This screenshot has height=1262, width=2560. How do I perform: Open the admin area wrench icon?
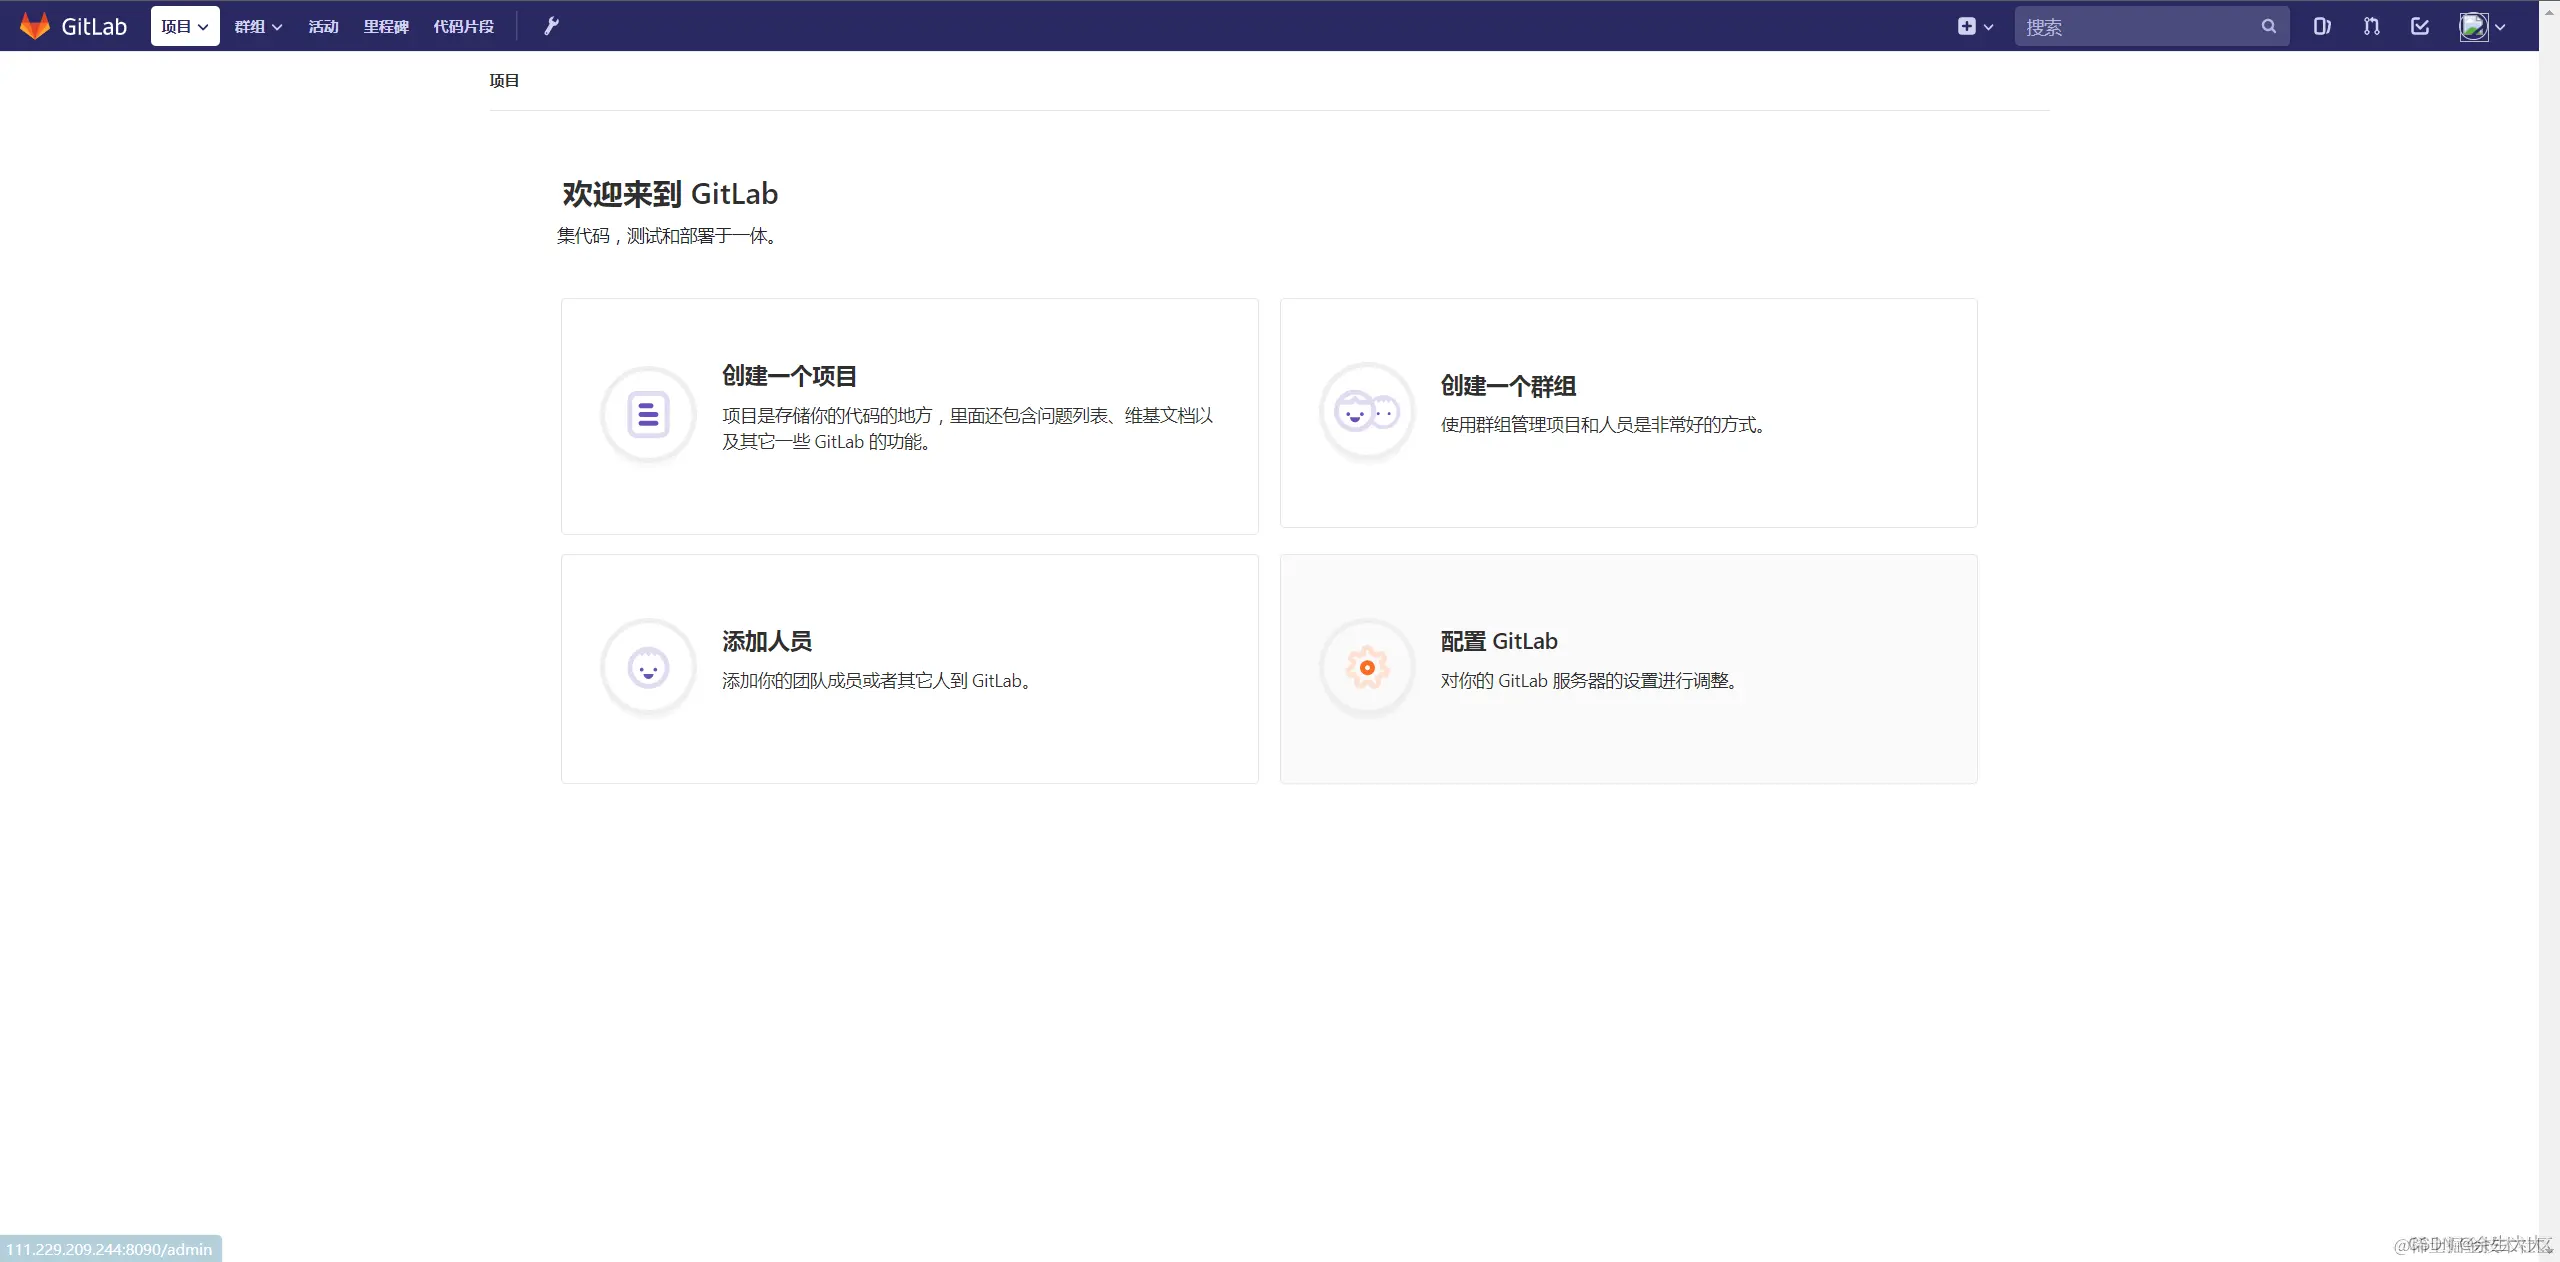(x=551, y=26)
